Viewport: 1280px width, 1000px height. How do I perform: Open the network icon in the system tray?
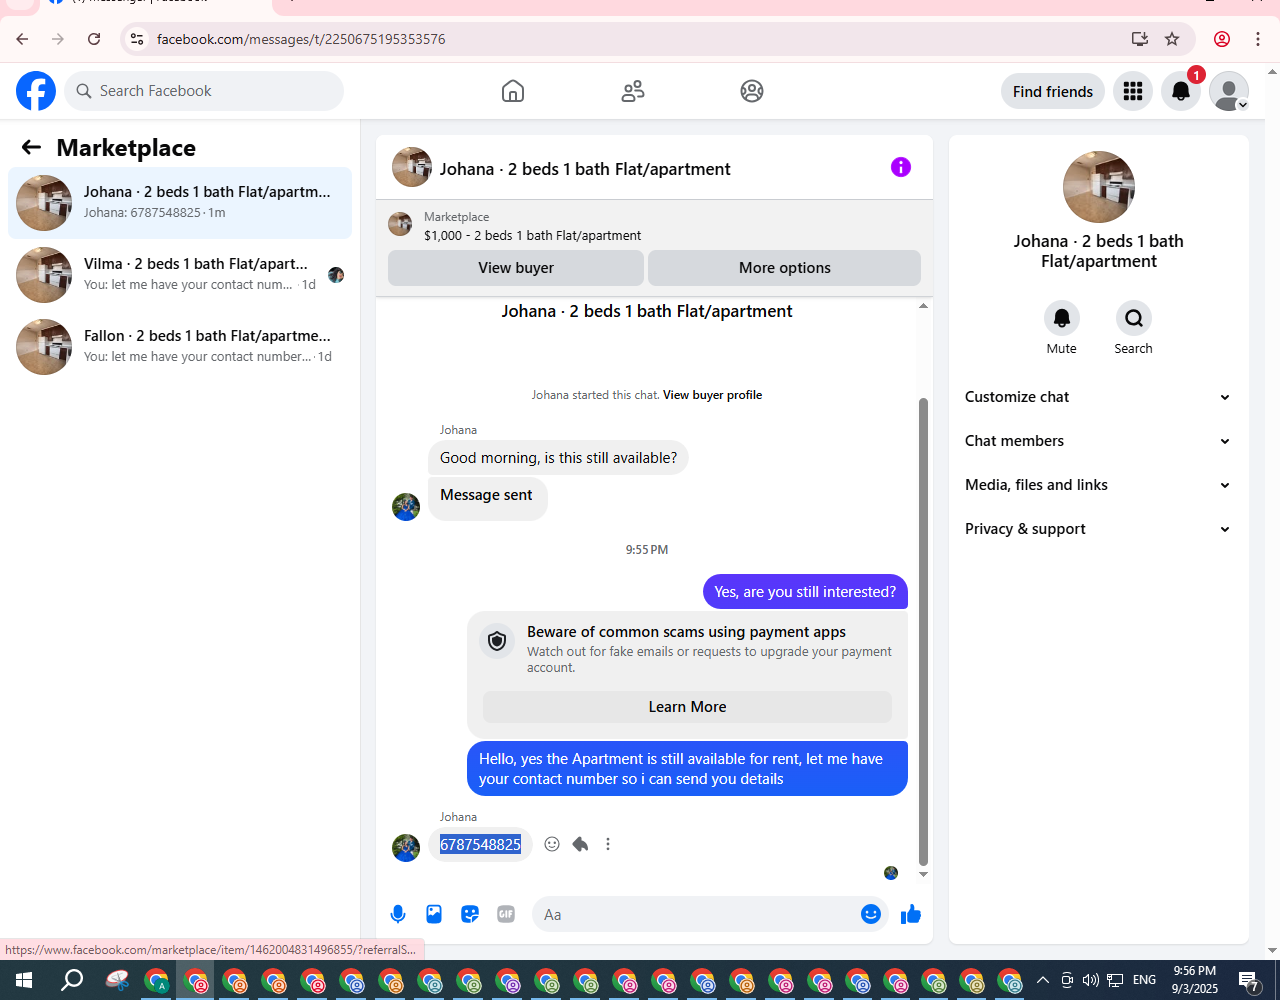point(1115,980)
